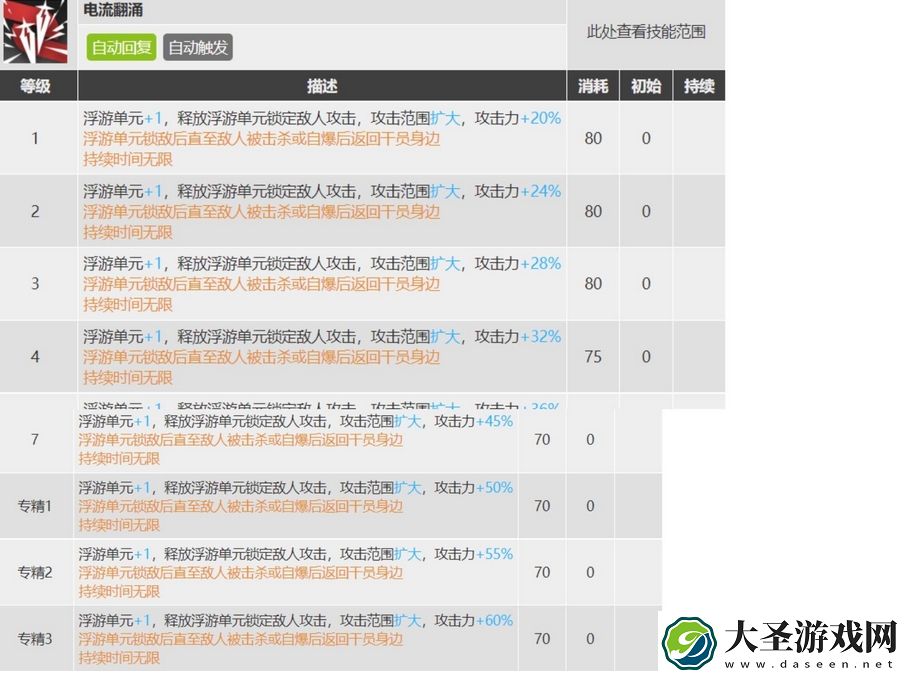
Task: Click 持续时间无限 text in level 7 row
Action: click(119, 459)
